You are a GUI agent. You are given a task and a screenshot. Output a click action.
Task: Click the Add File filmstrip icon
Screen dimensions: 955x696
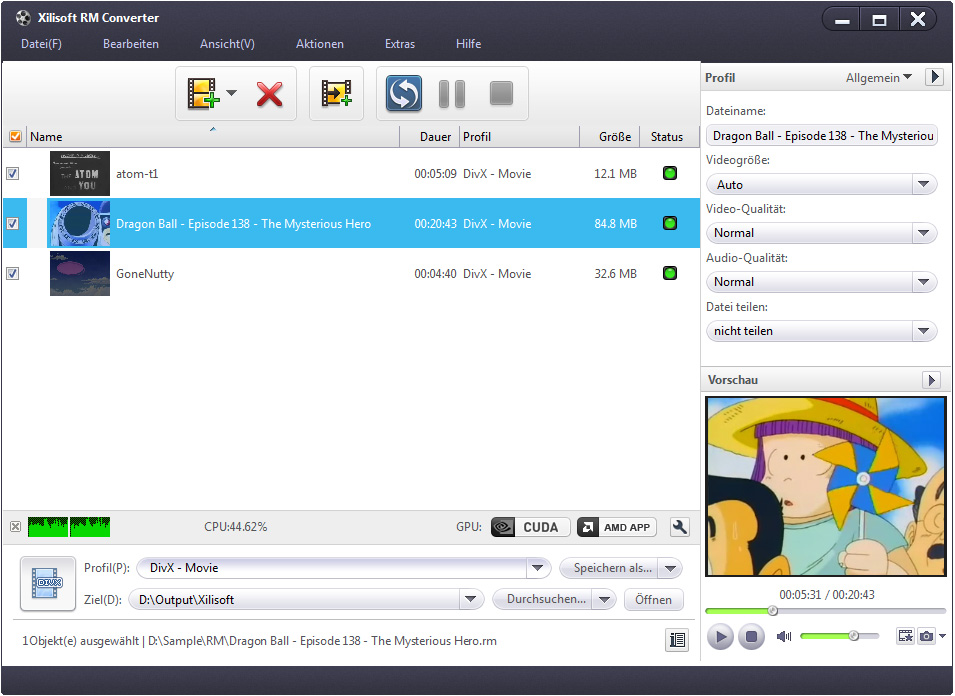[203, 93]
